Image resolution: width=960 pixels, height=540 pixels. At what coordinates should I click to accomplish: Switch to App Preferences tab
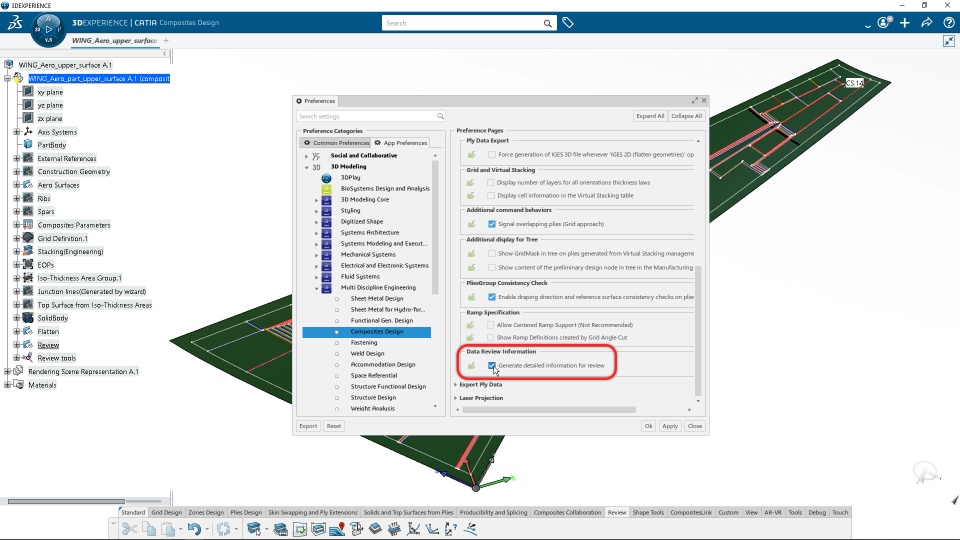[x=400, y=143]
